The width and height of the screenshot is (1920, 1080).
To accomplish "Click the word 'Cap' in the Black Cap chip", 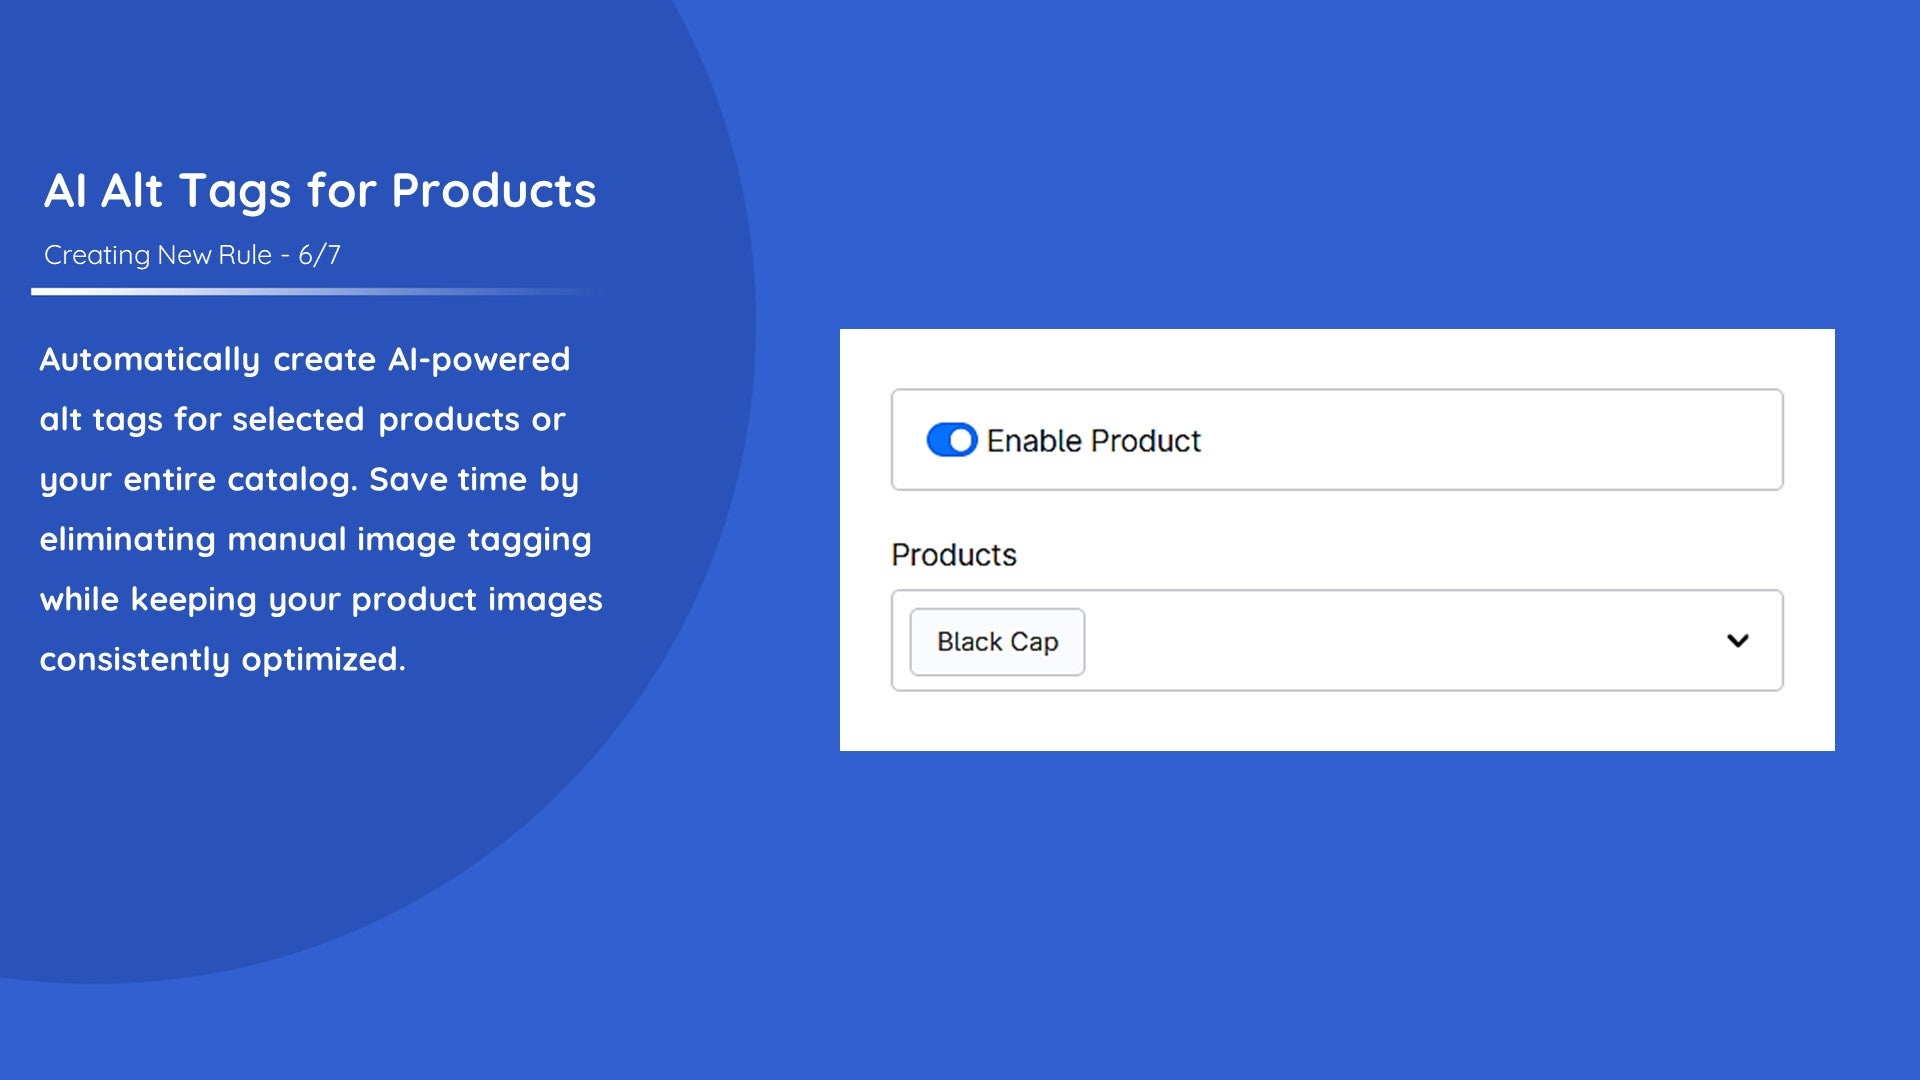I will [x=1034, y=642].
